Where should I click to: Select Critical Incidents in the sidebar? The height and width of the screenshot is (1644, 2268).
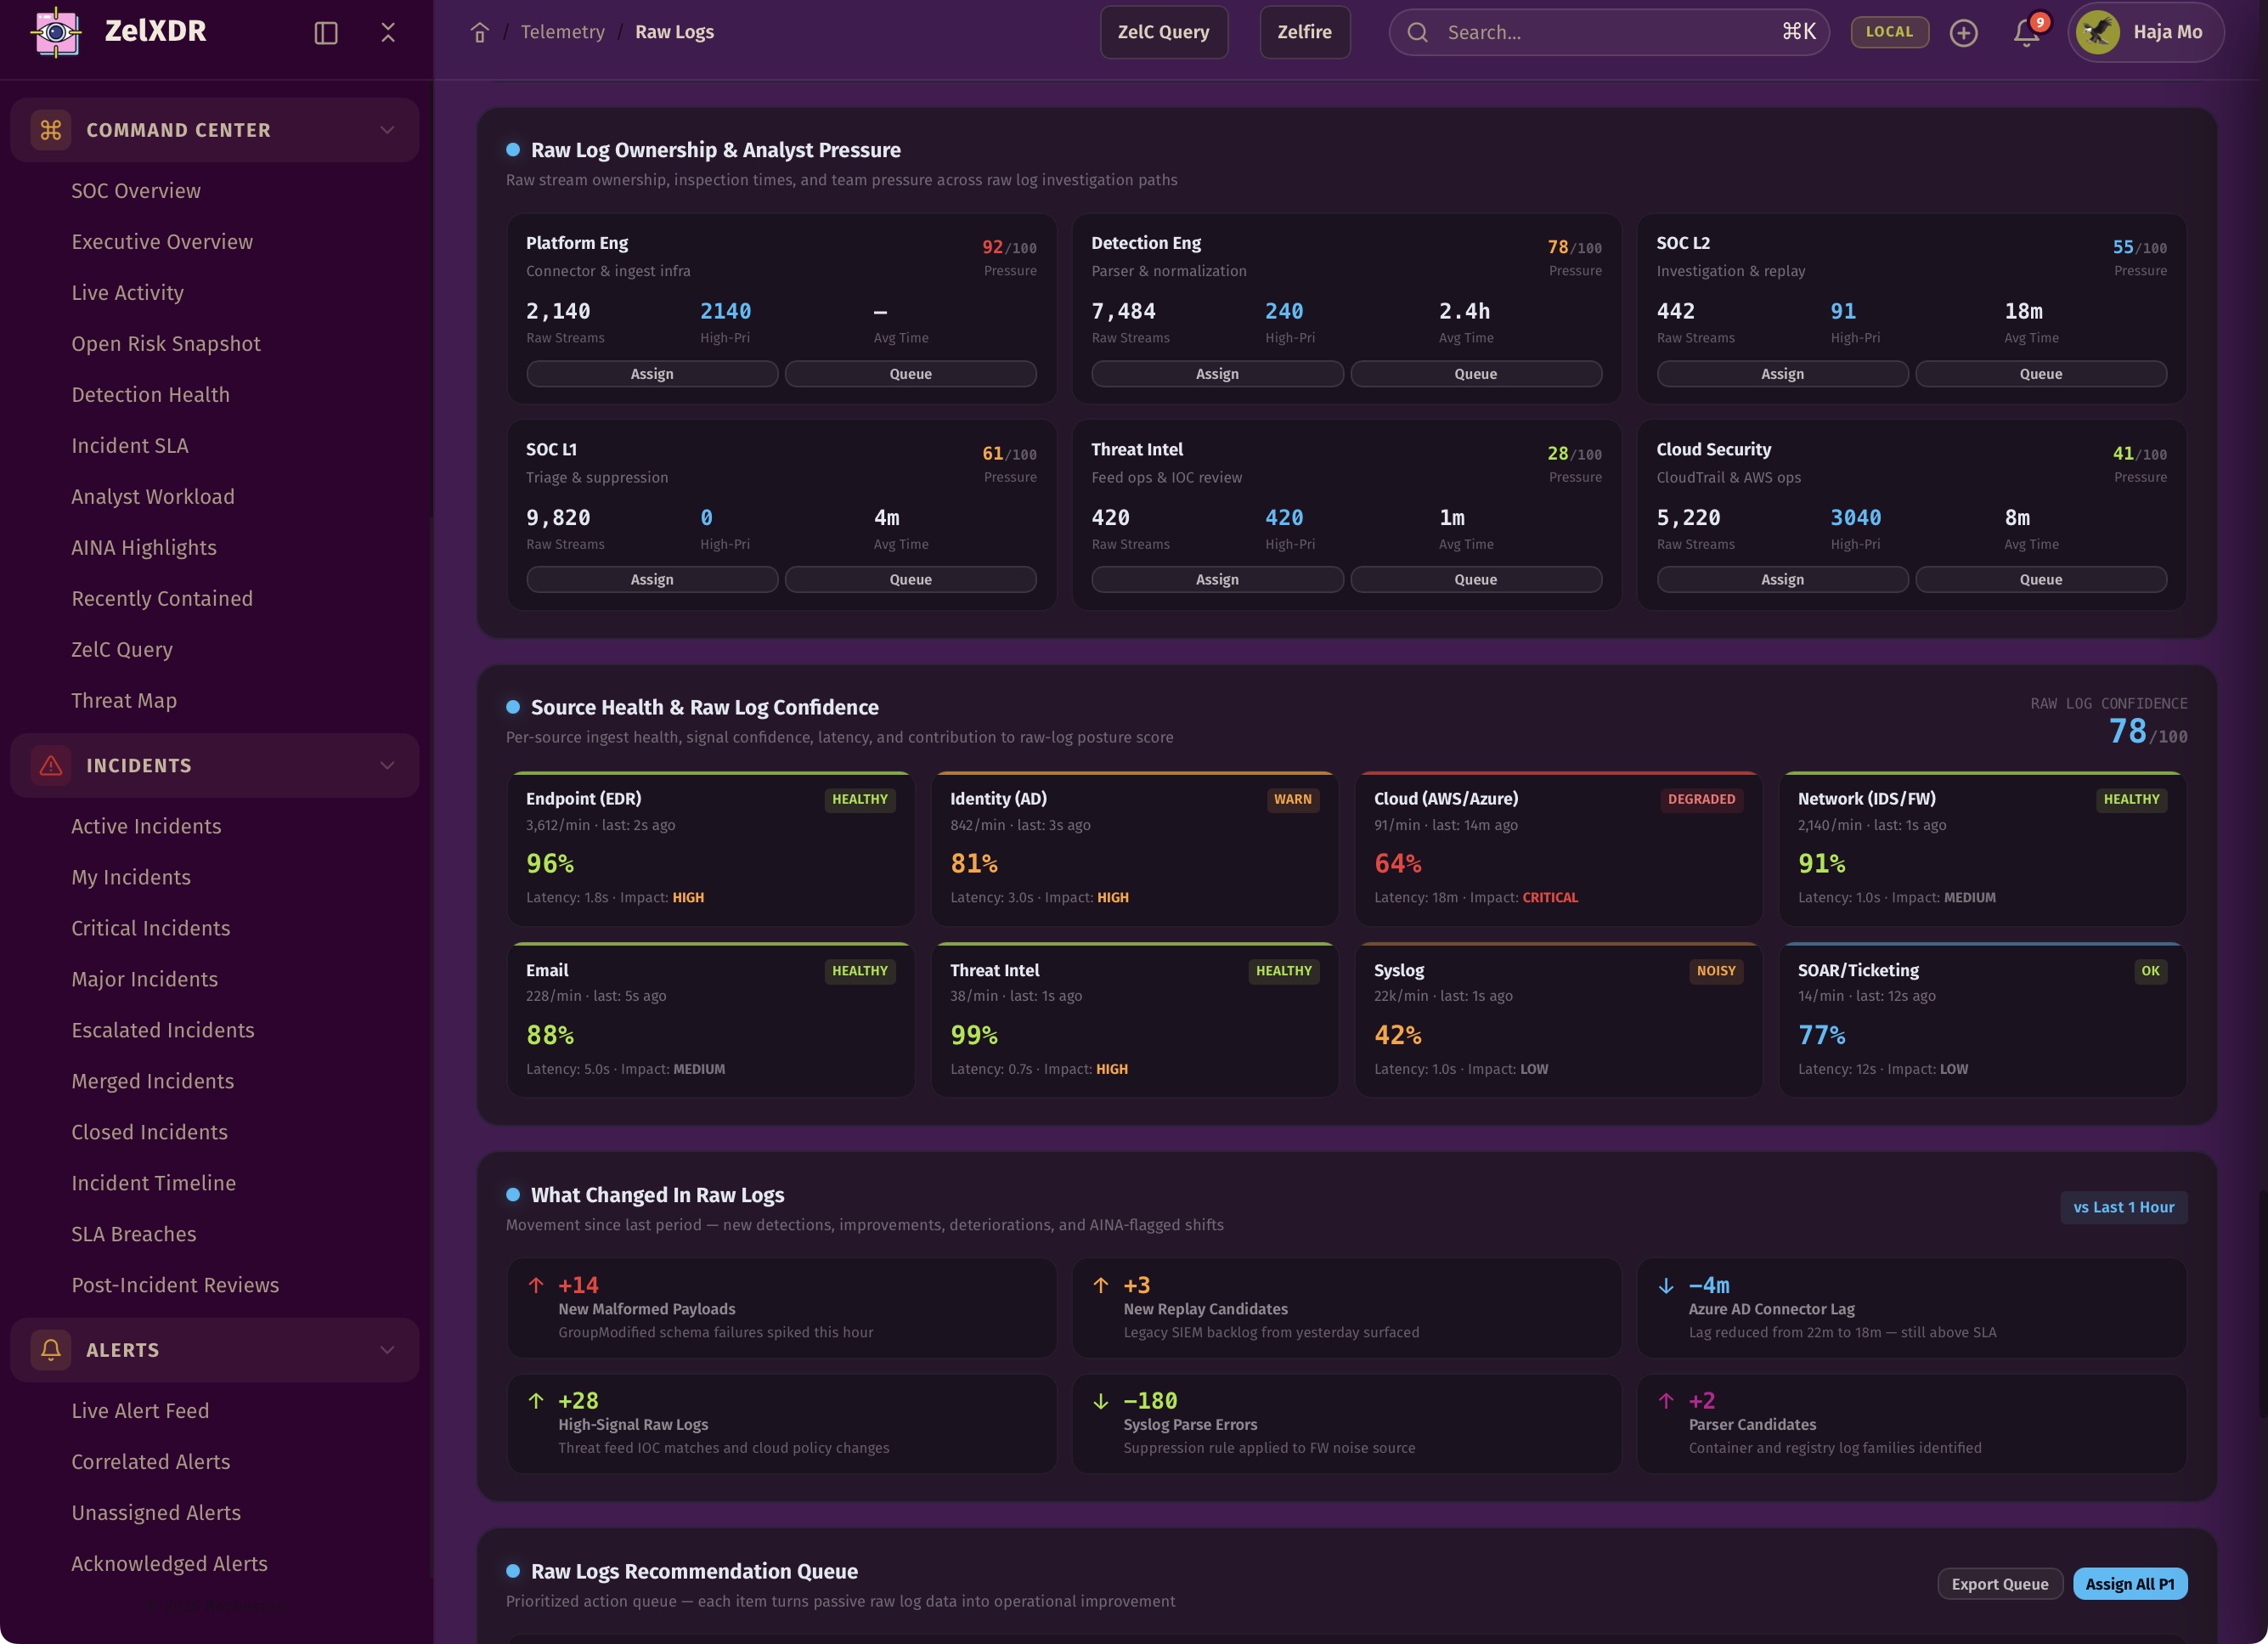tap(151, 928)
